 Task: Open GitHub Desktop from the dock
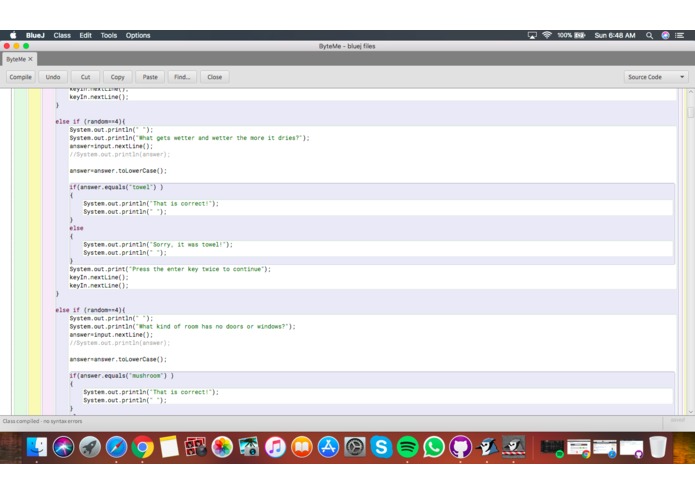pyautogui.click(x=461, y=447)
